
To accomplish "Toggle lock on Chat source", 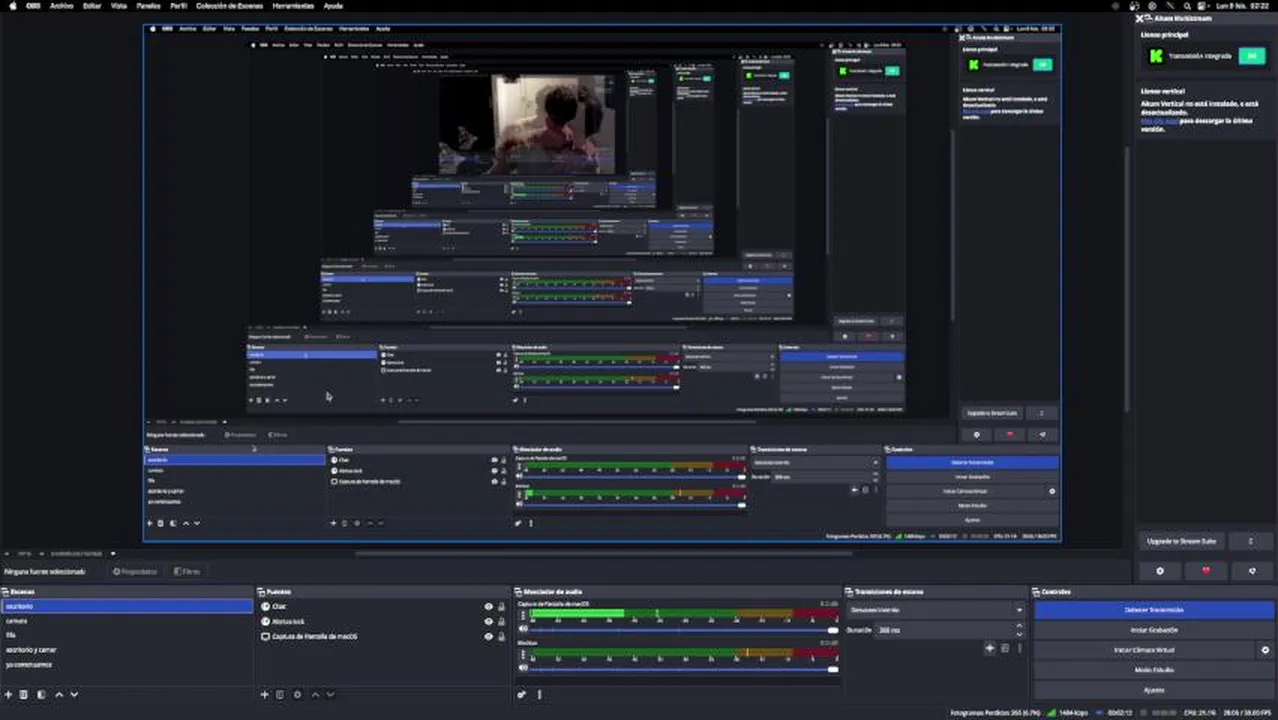I will [501, 607].
